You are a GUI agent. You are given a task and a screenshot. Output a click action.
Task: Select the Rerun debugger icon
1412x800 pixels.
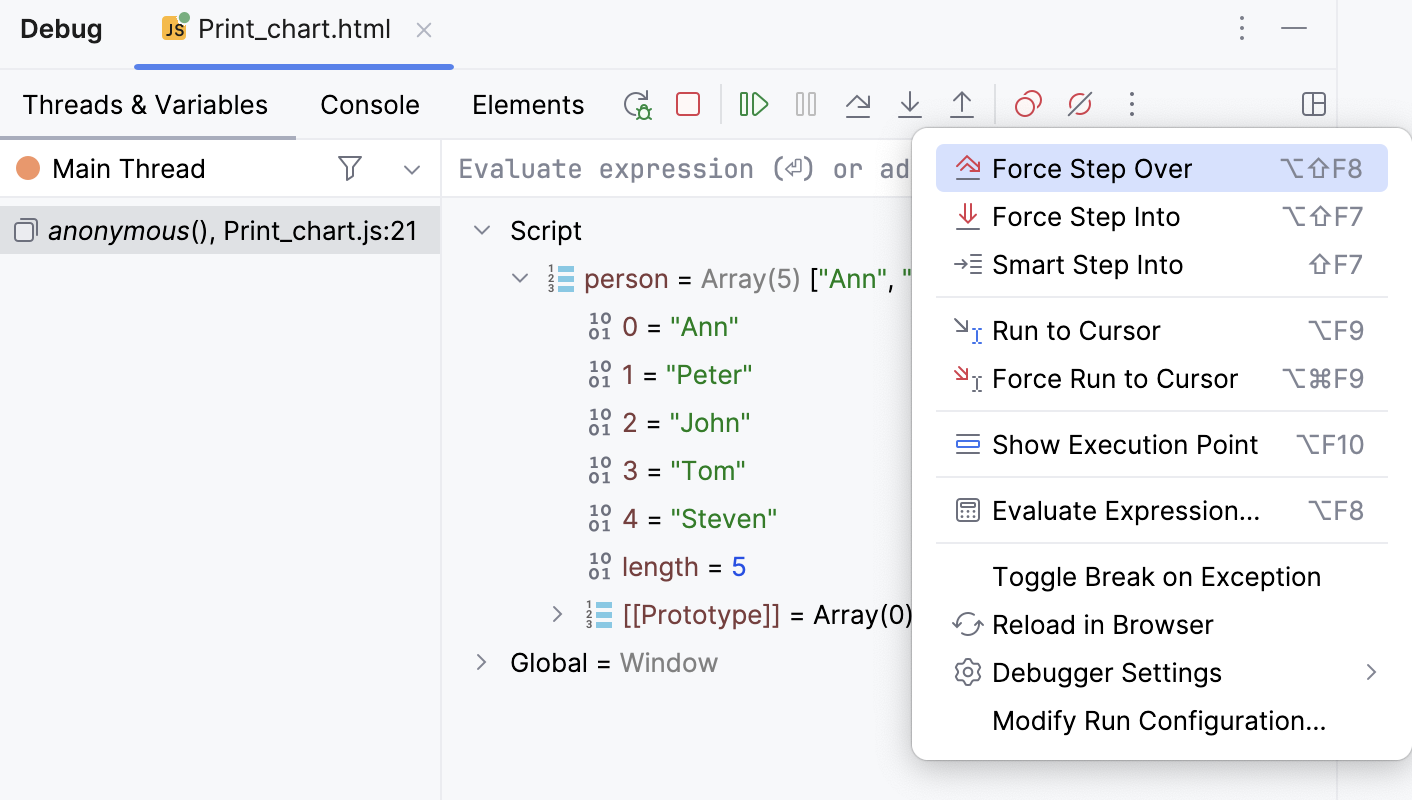(637, 104)
